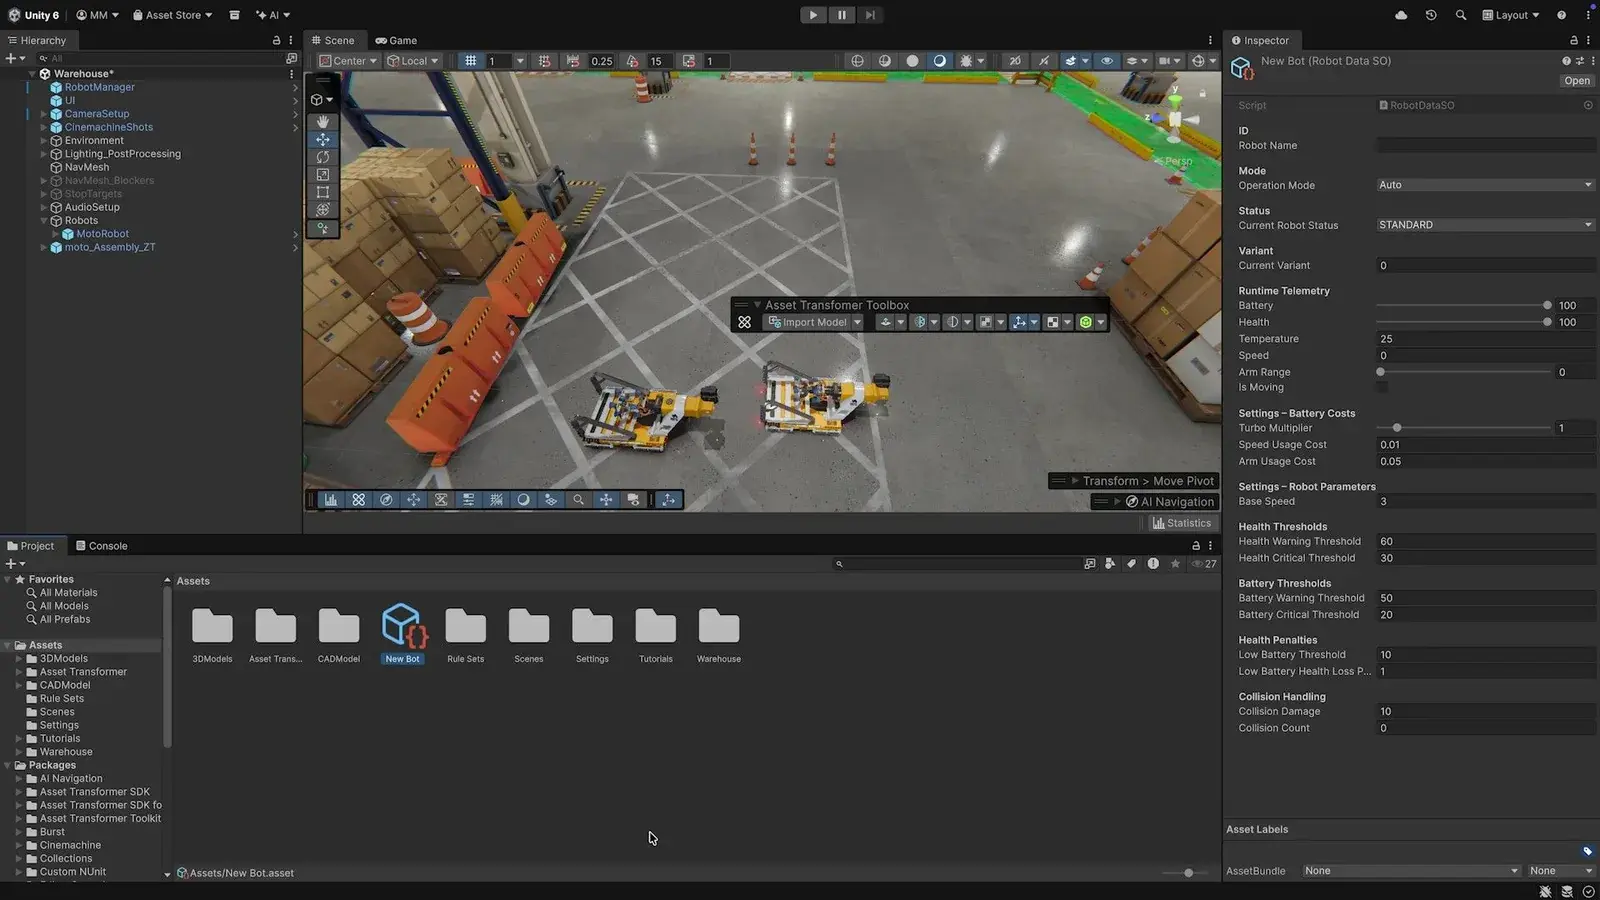Lock the Inspector panel

click(x=1573, y=40)
